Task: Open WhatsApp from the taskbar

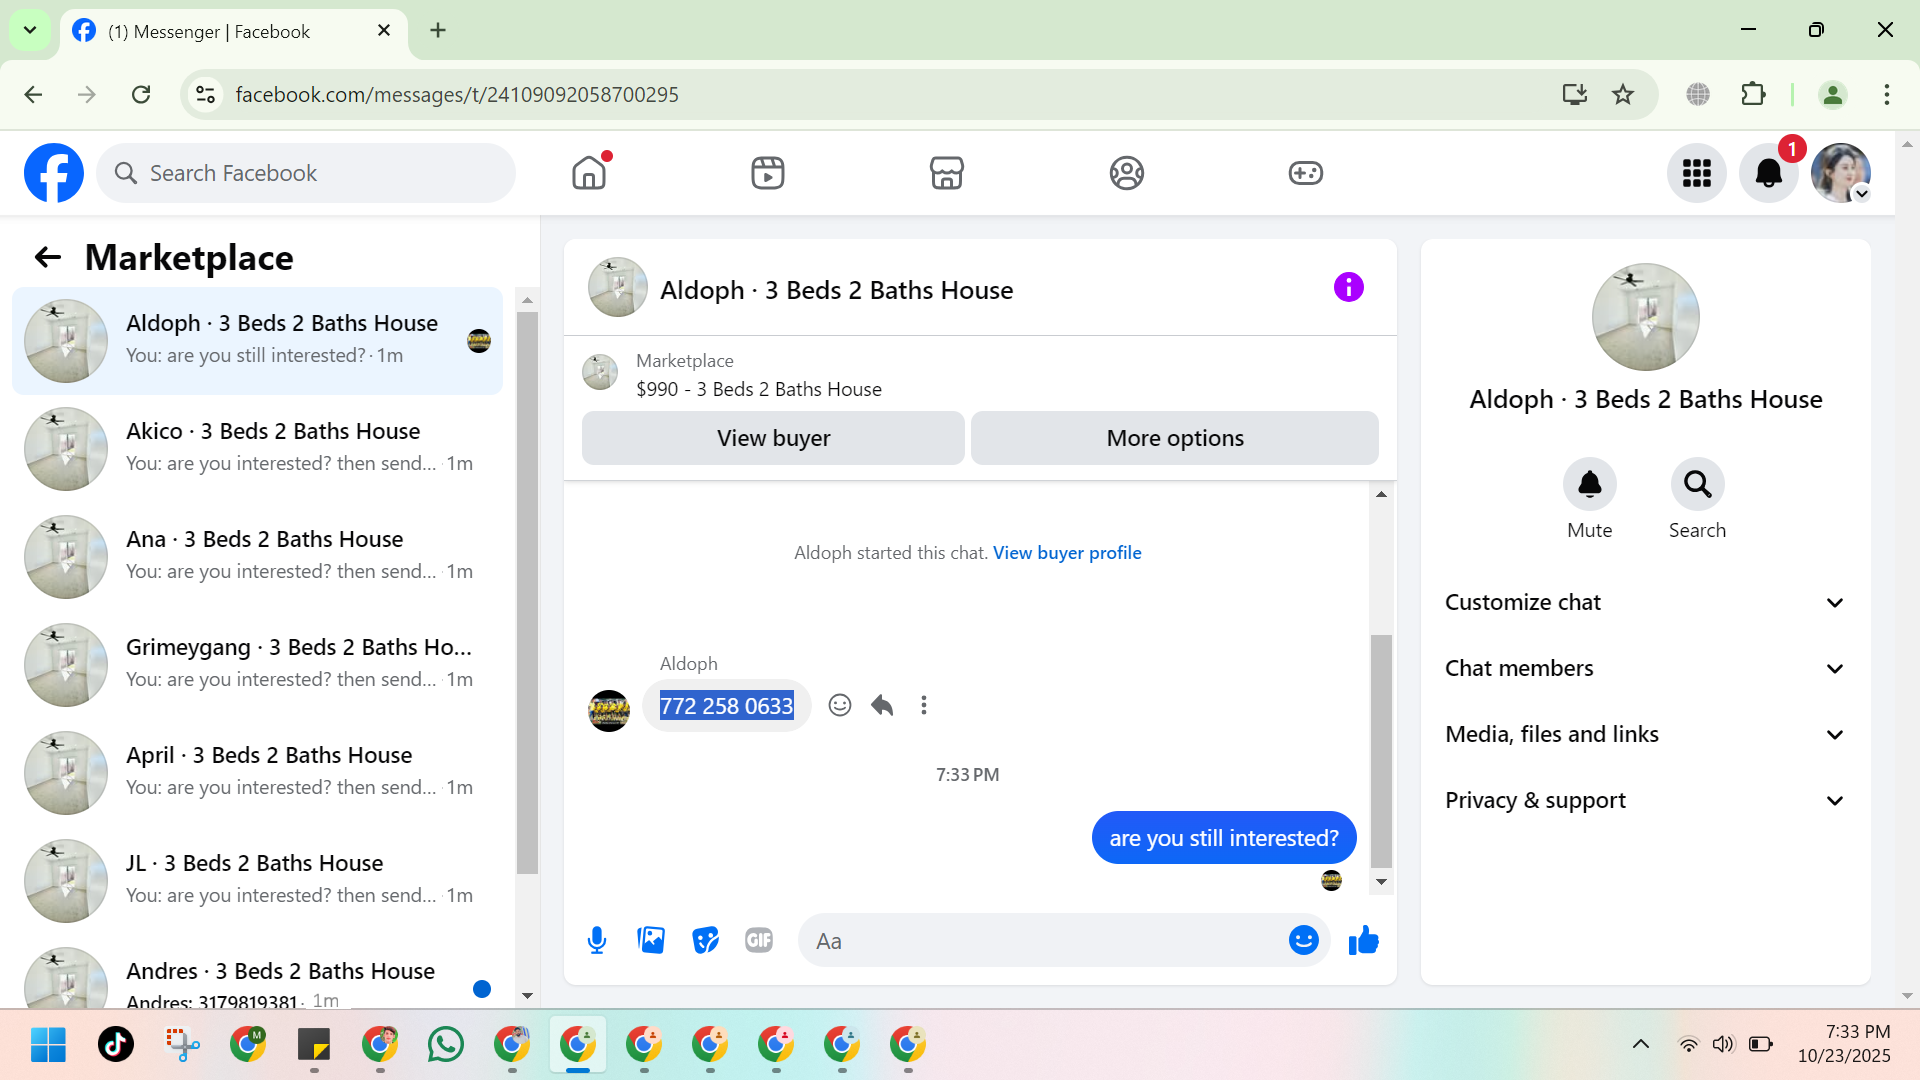Action: point(446,1044)
